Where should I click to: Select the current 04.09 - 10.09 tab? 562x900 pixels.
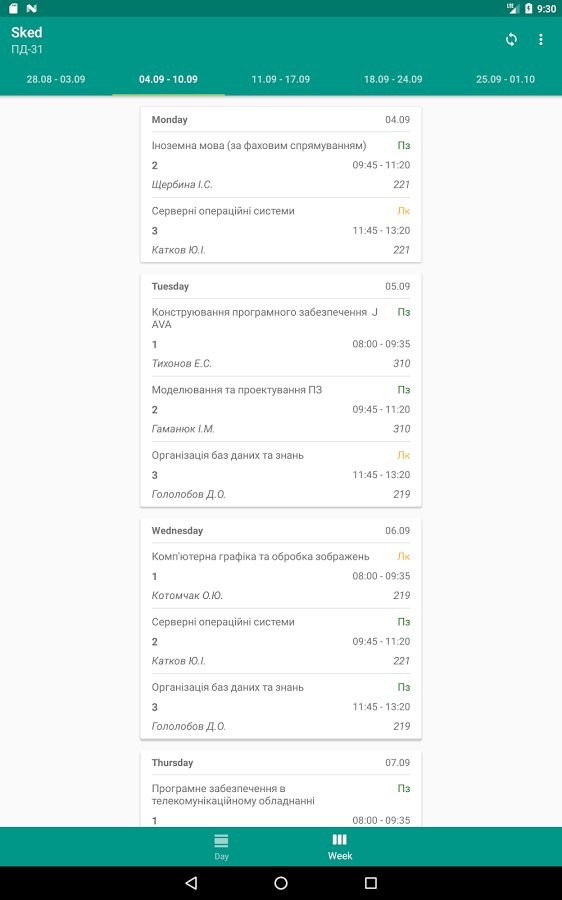pyautogui.click(x=168, y=79)
